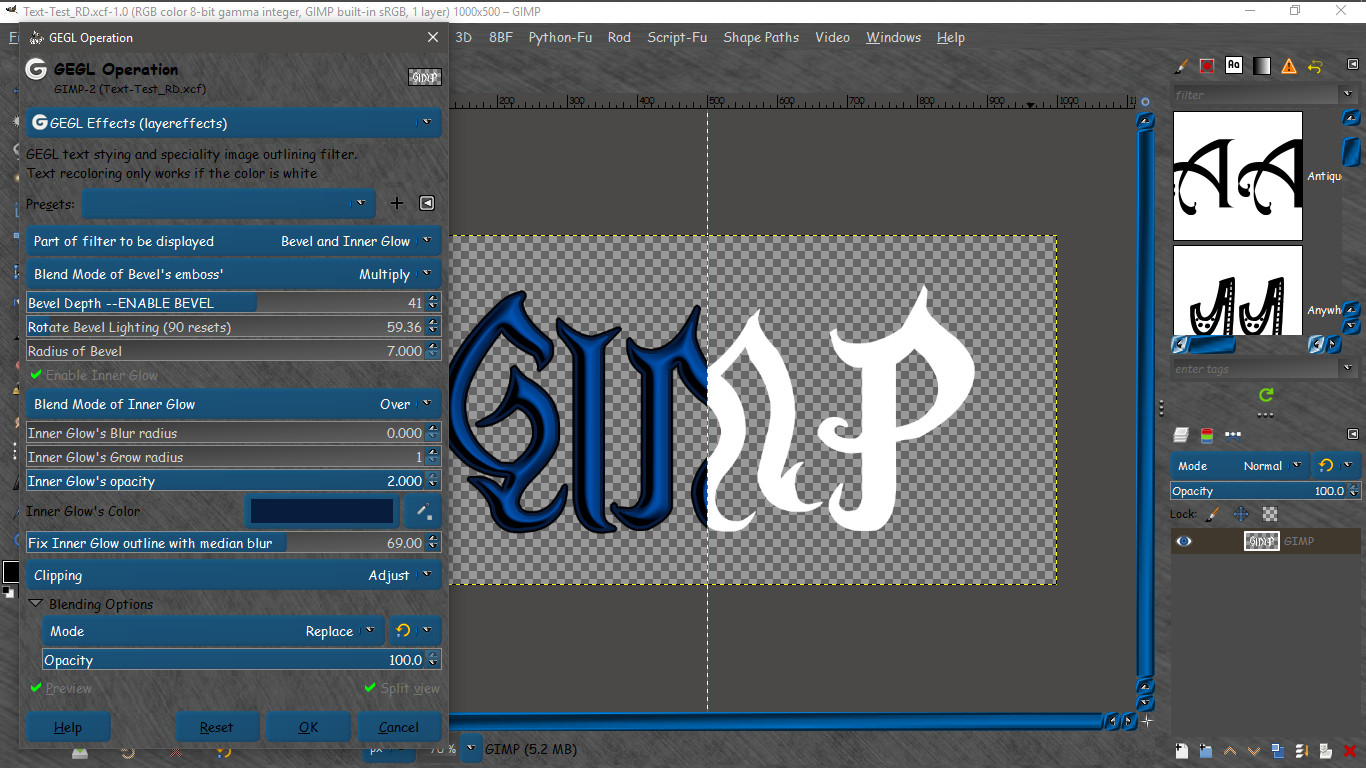
Task: Create a new layer group
Action: [x=1205, y=750]
